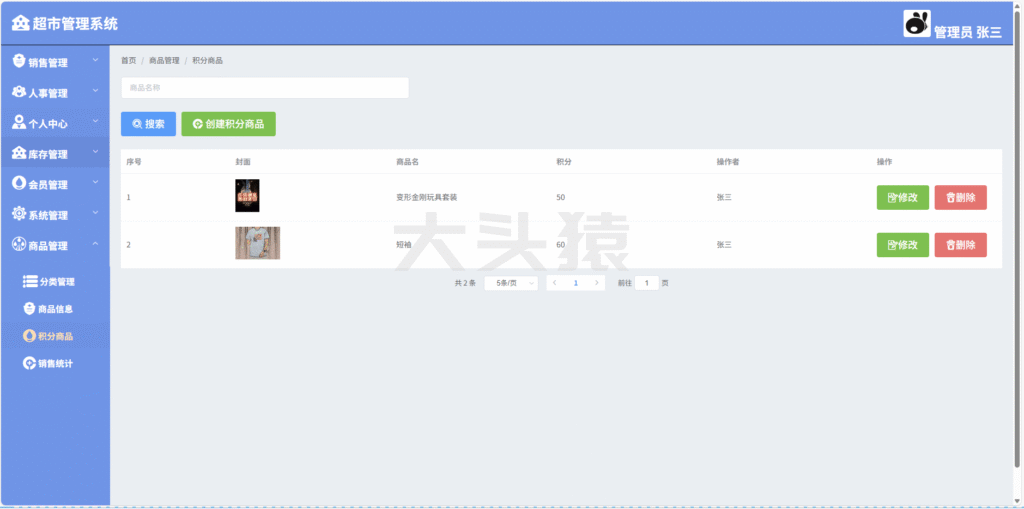Click the plus icon in 创建积分商品 button
This screenshot has height=509, width=1024.
[x=198, y=124]
